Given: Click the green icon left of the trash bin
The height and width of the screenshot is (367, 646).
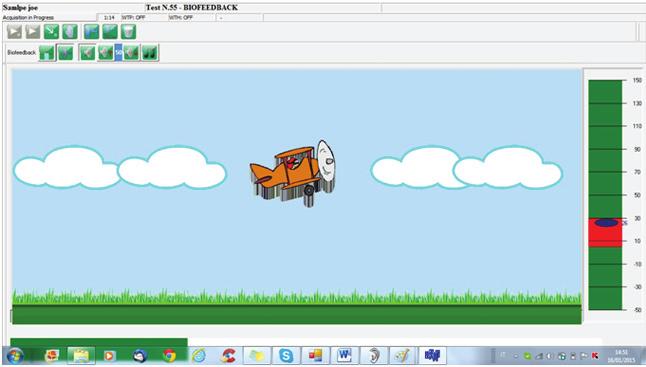Looking at the screenshot, I should [110, 32].
